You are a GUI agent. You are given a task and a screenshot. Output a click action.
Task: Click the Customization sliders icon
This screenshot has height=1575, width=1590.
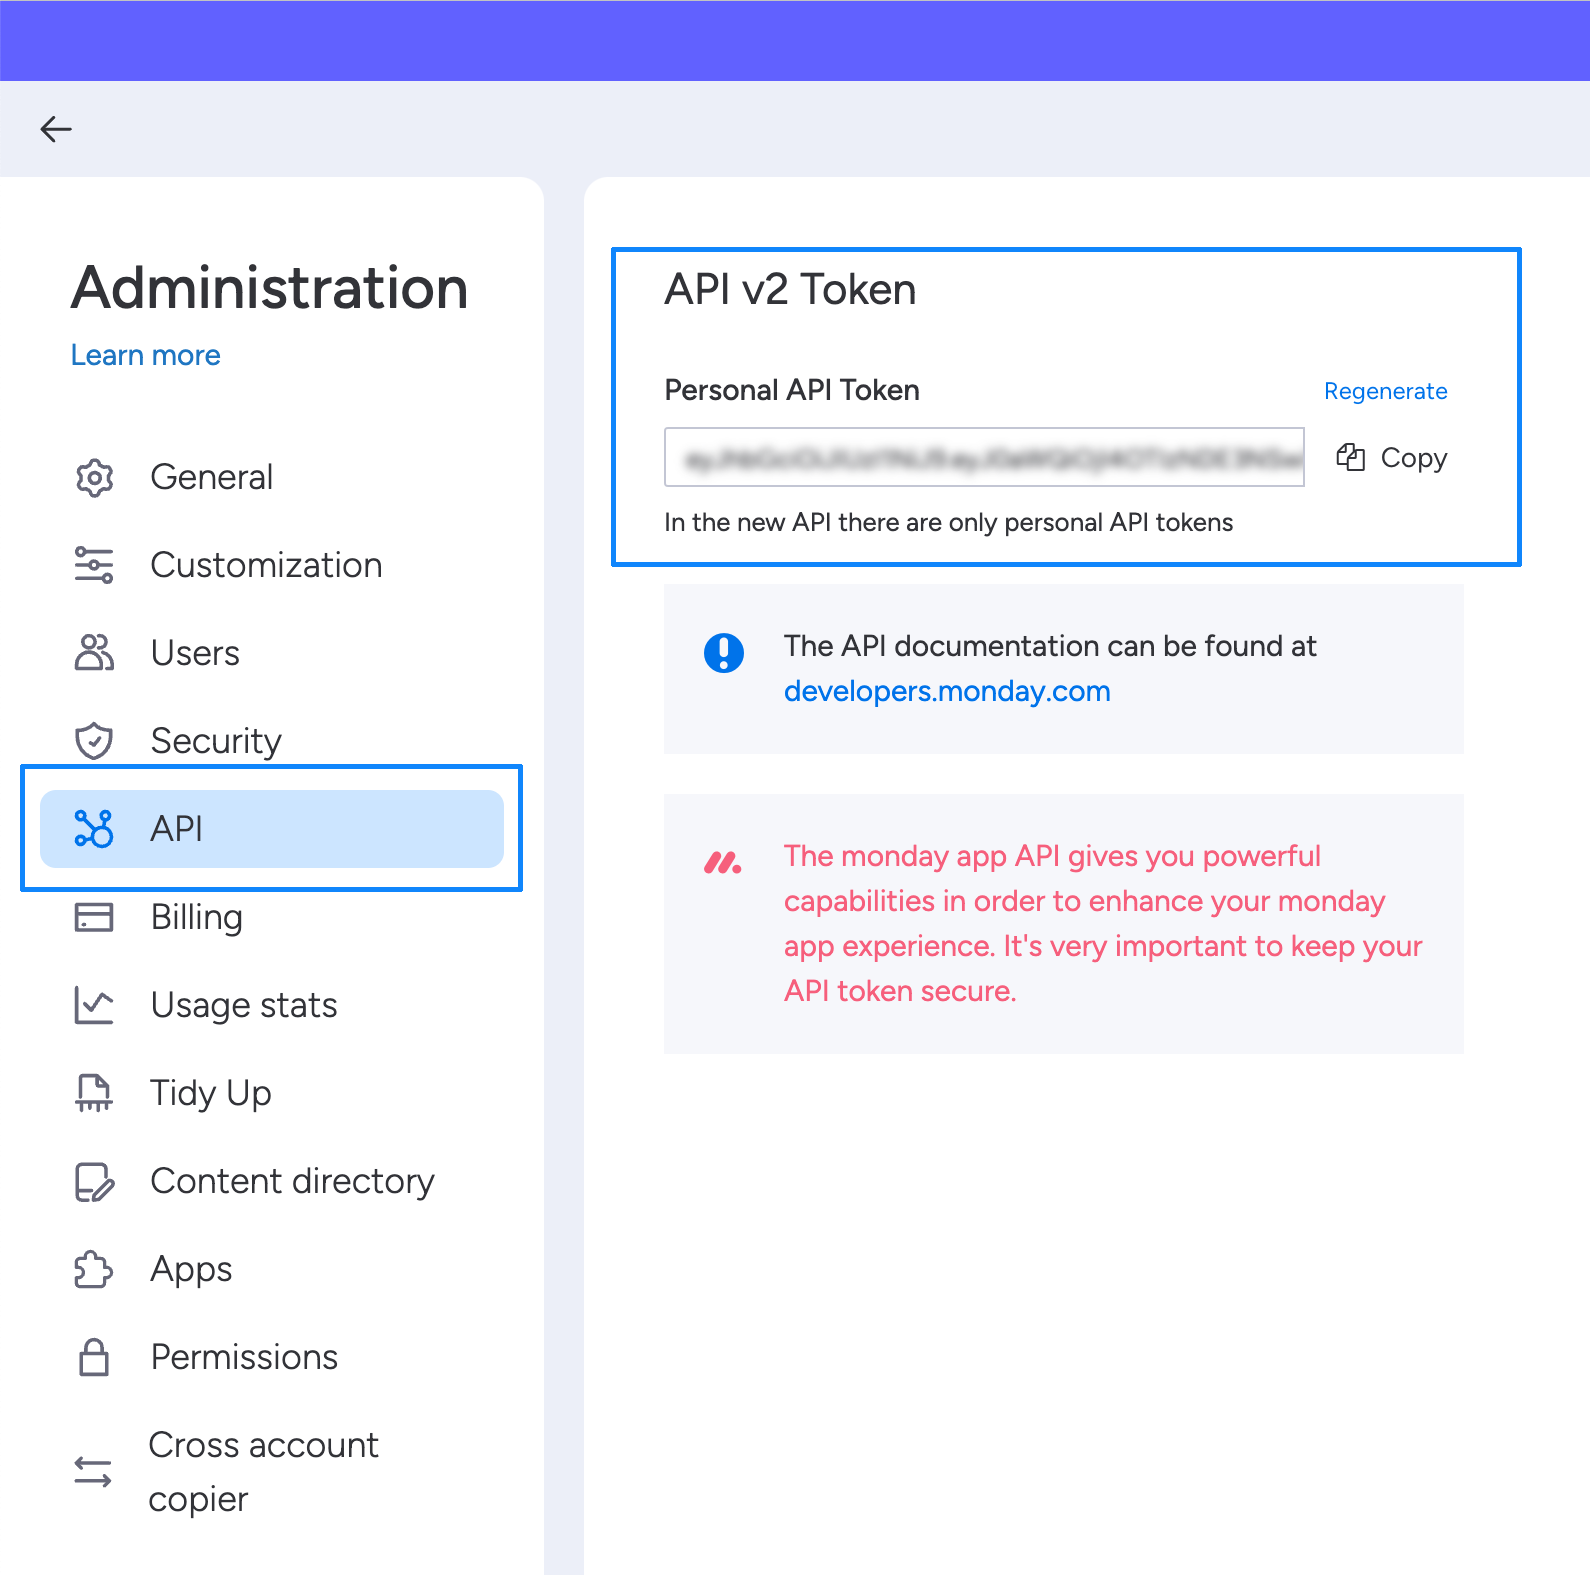(94, 565)
